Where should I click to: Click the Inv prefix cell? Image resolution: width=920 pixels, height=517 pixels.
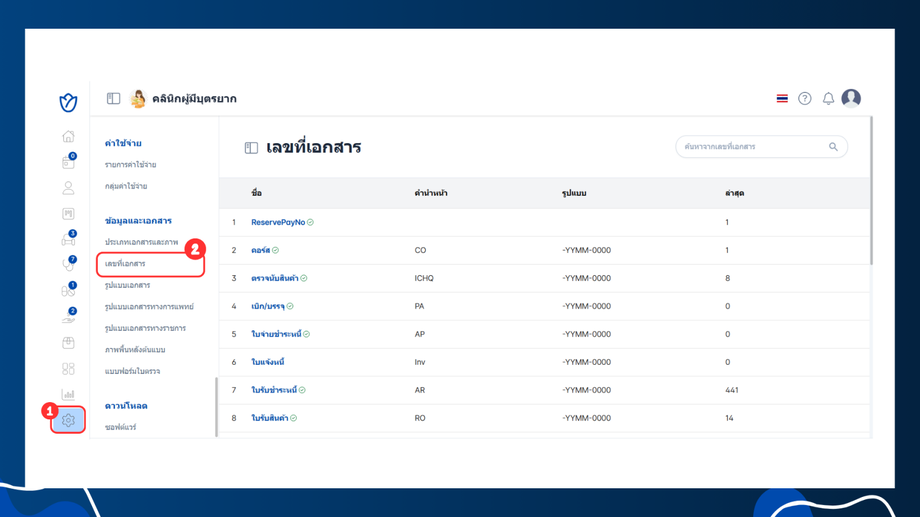click(420, 362)
